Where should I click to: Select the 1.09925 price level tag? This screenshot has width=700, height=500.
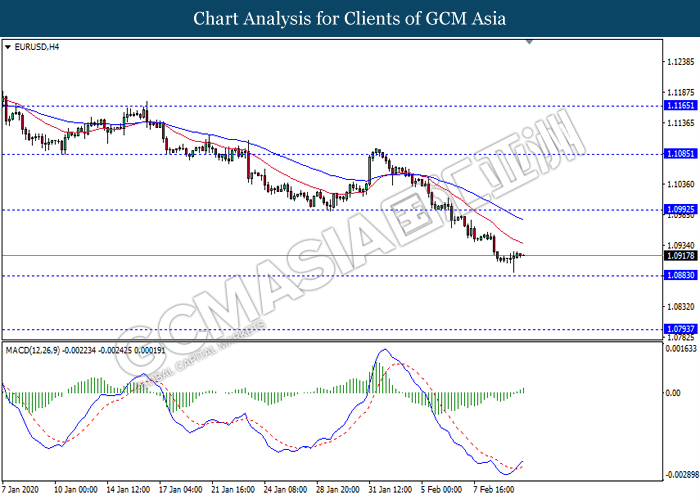pyautogui.click(x=680, y=209)
